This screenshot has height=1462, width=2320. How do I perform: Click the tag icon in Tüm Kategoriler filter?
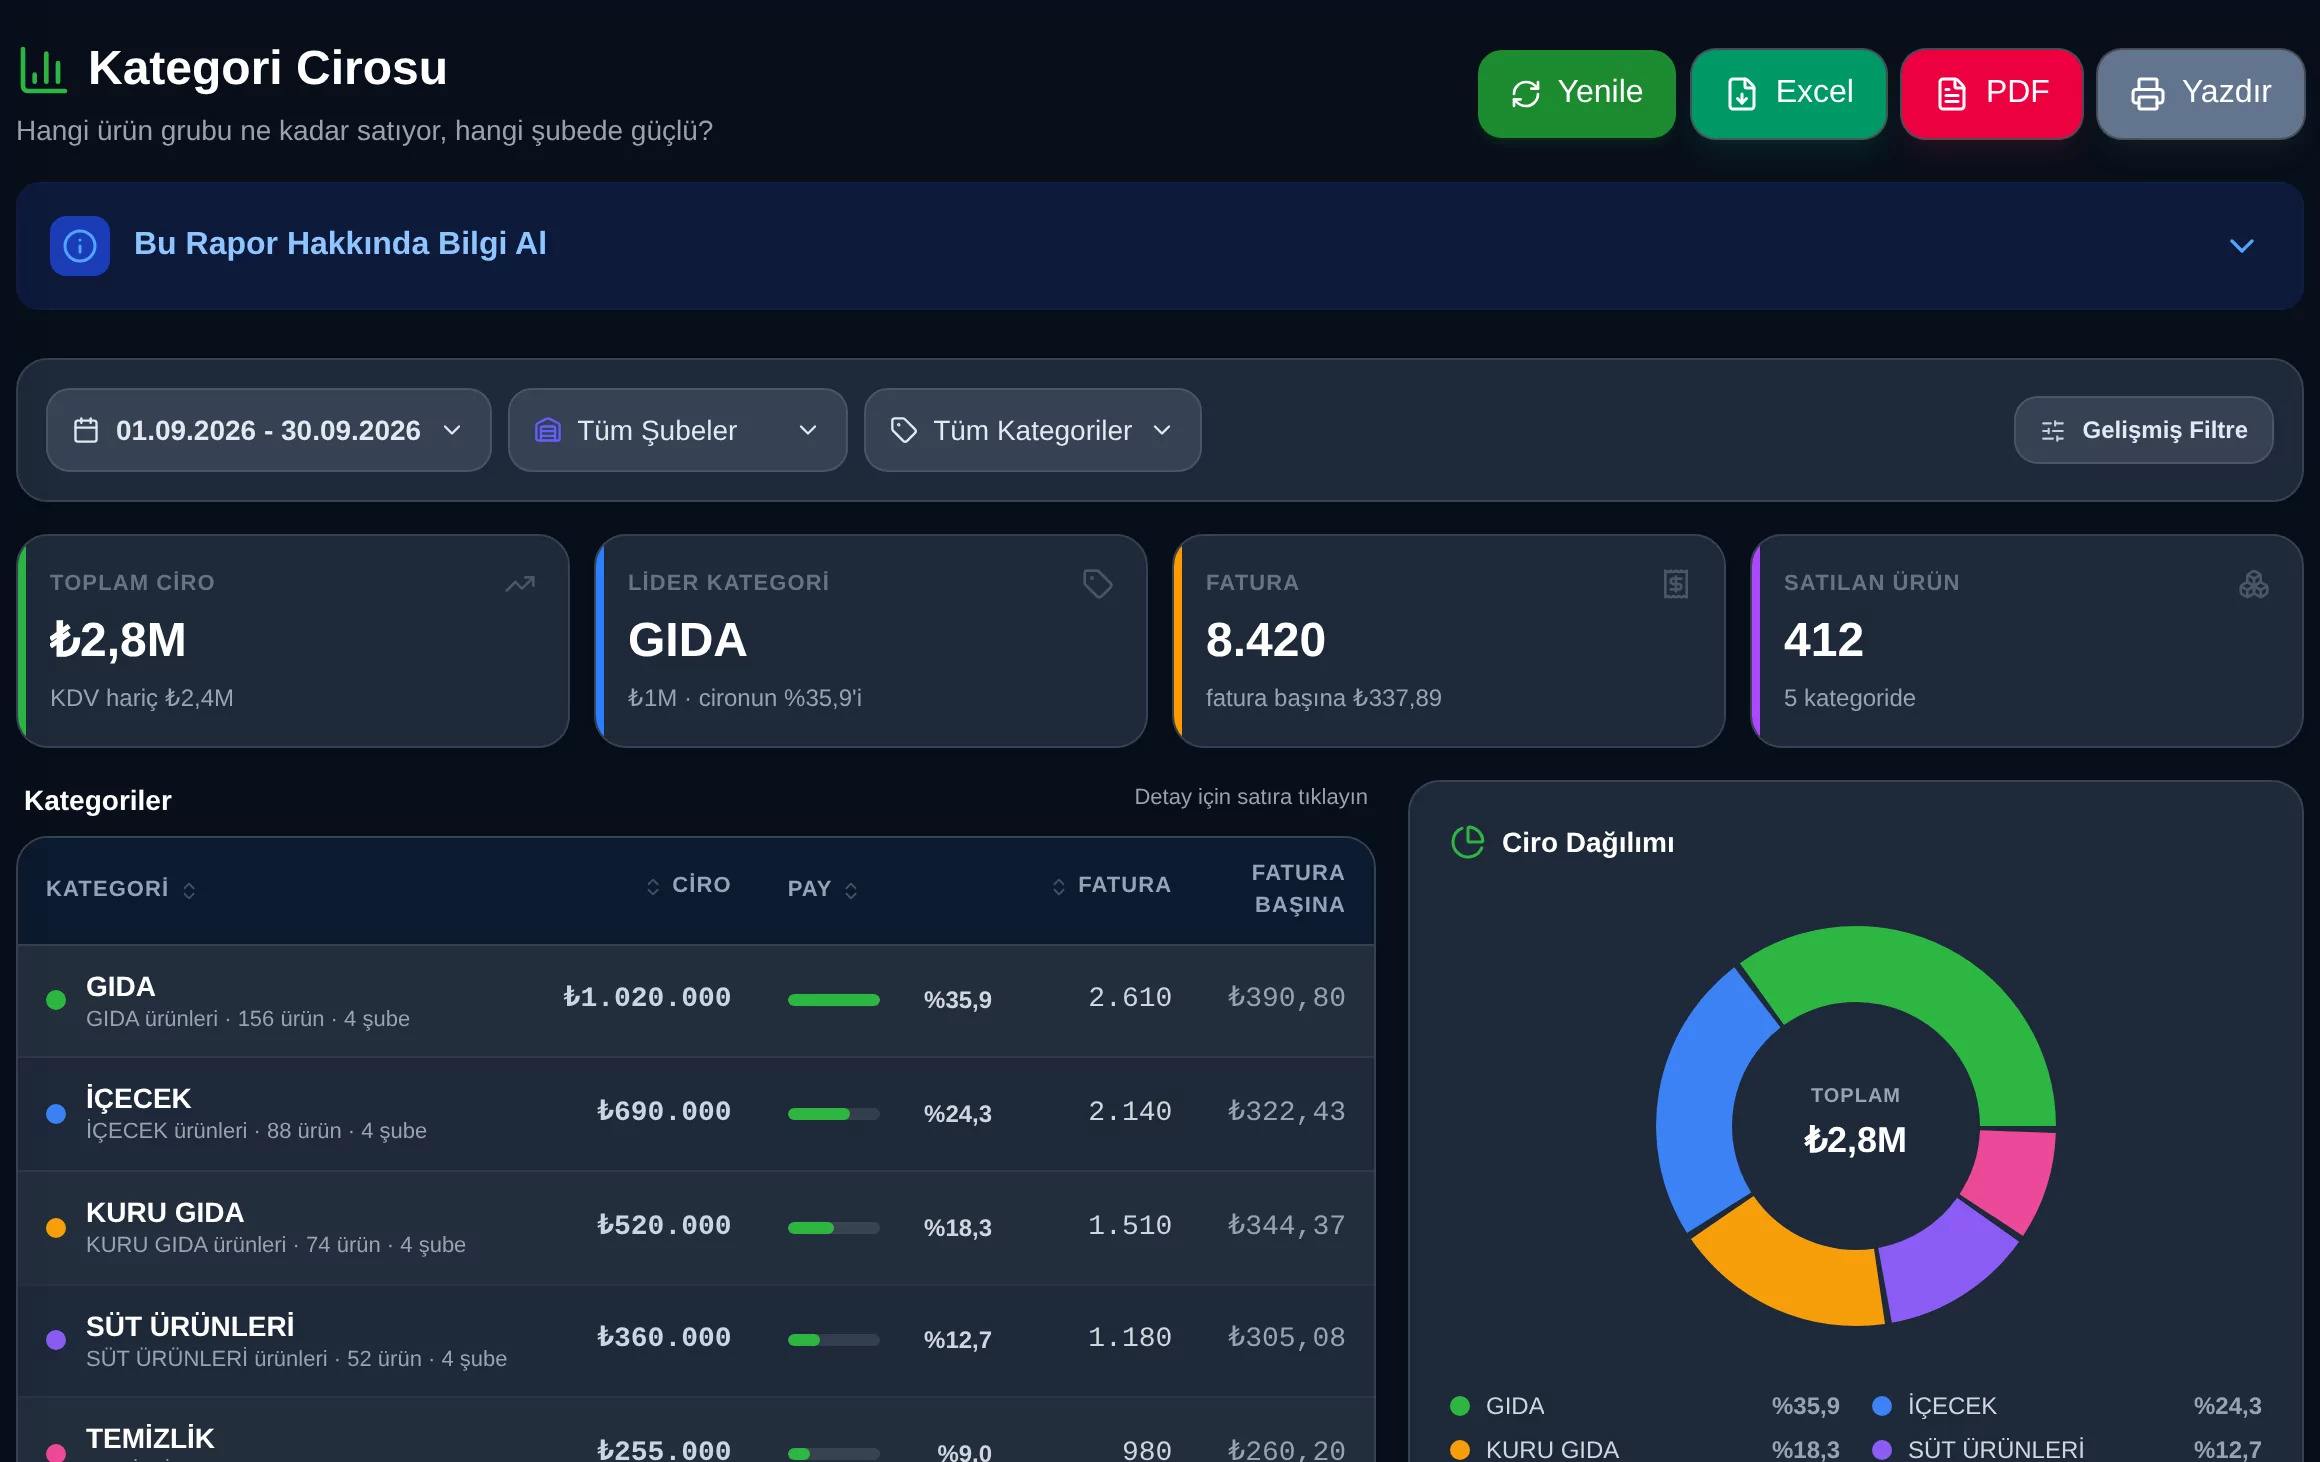904,430
